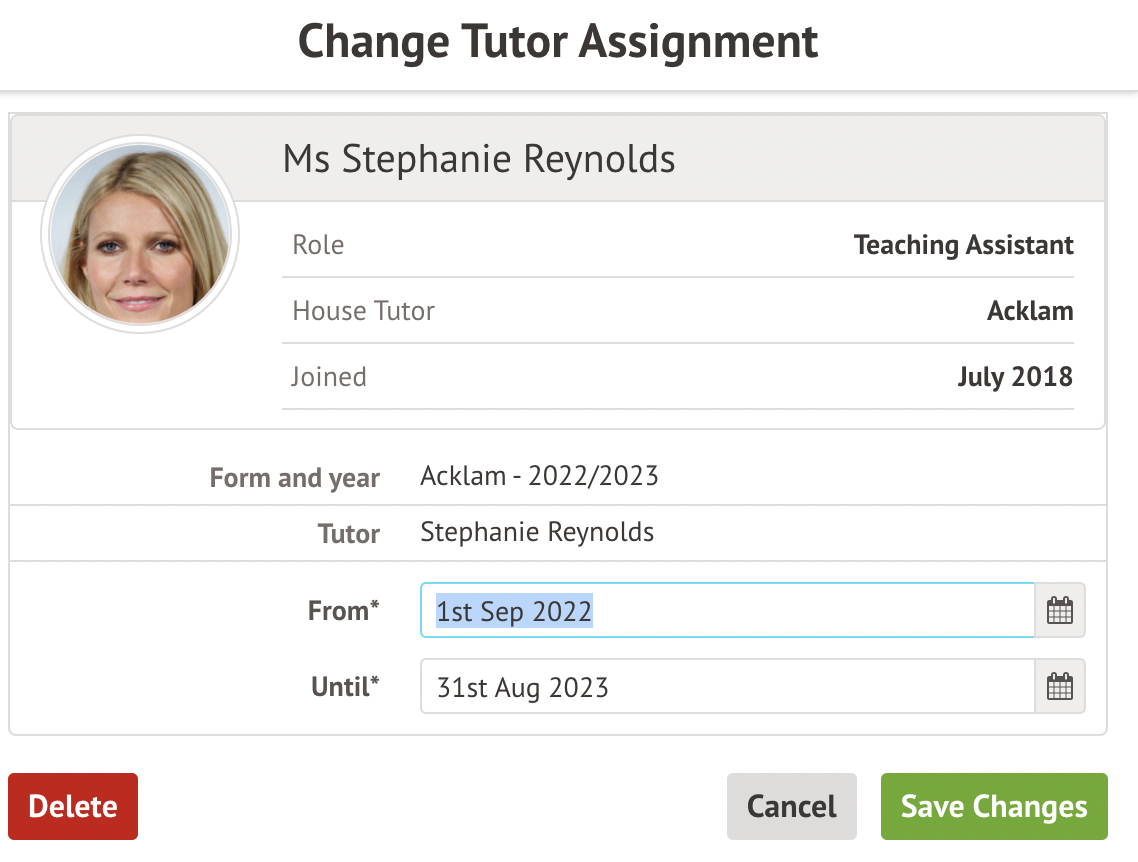The width and height of the screenshot is (1138, 862).
Task: Click the Role row label
Action: 318,245
